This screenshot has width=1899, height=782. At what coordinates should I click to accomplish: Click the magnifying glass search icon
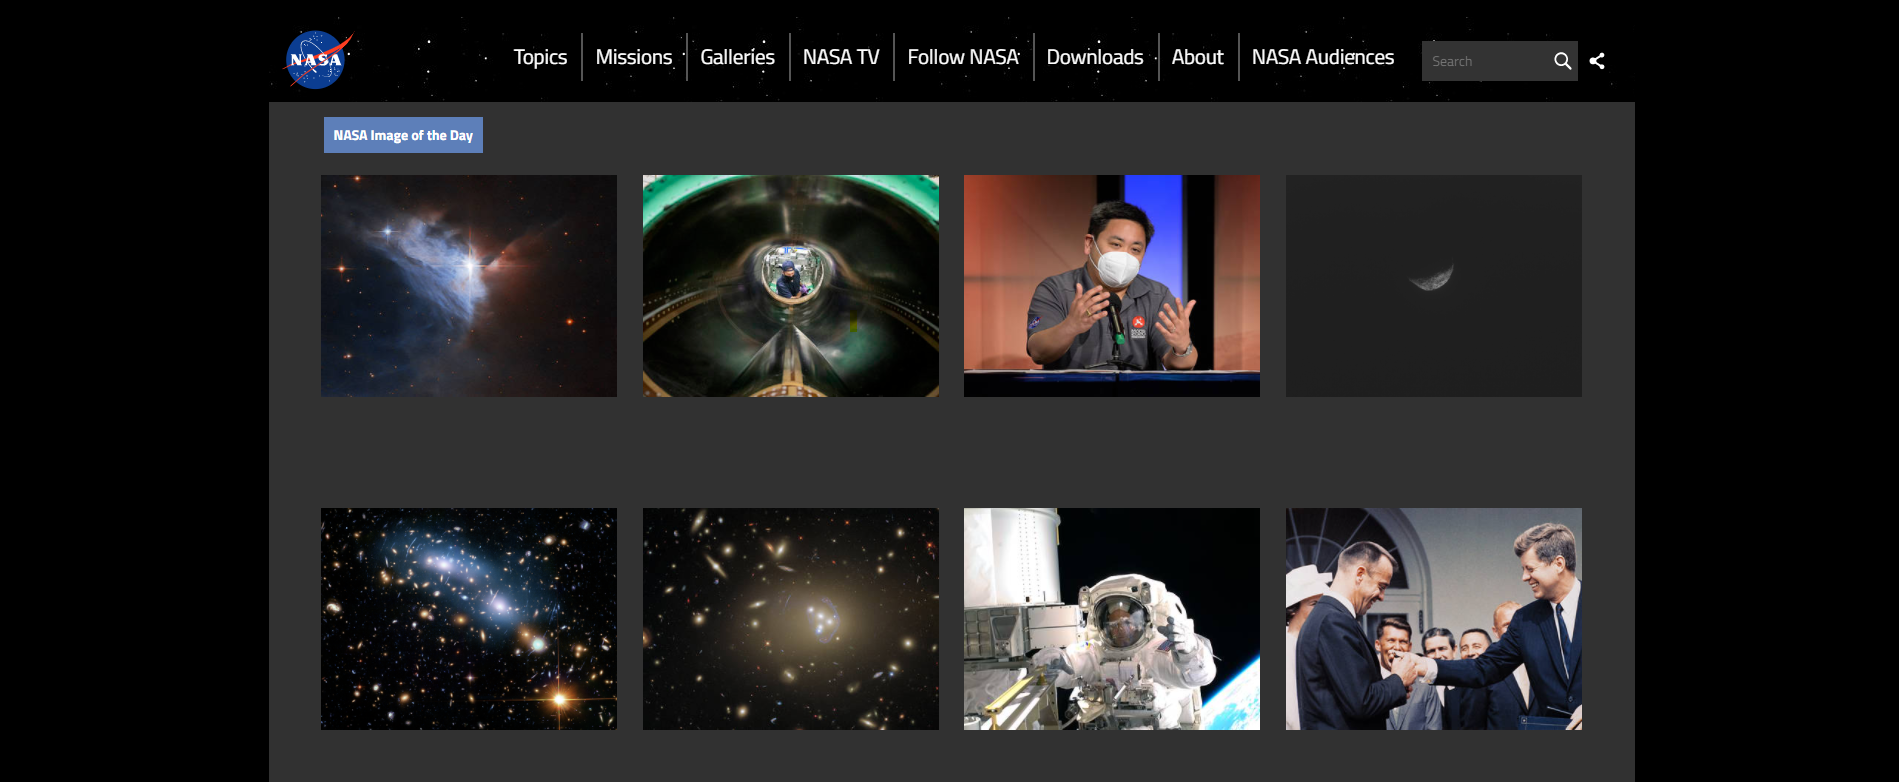tap(1562, 61)
